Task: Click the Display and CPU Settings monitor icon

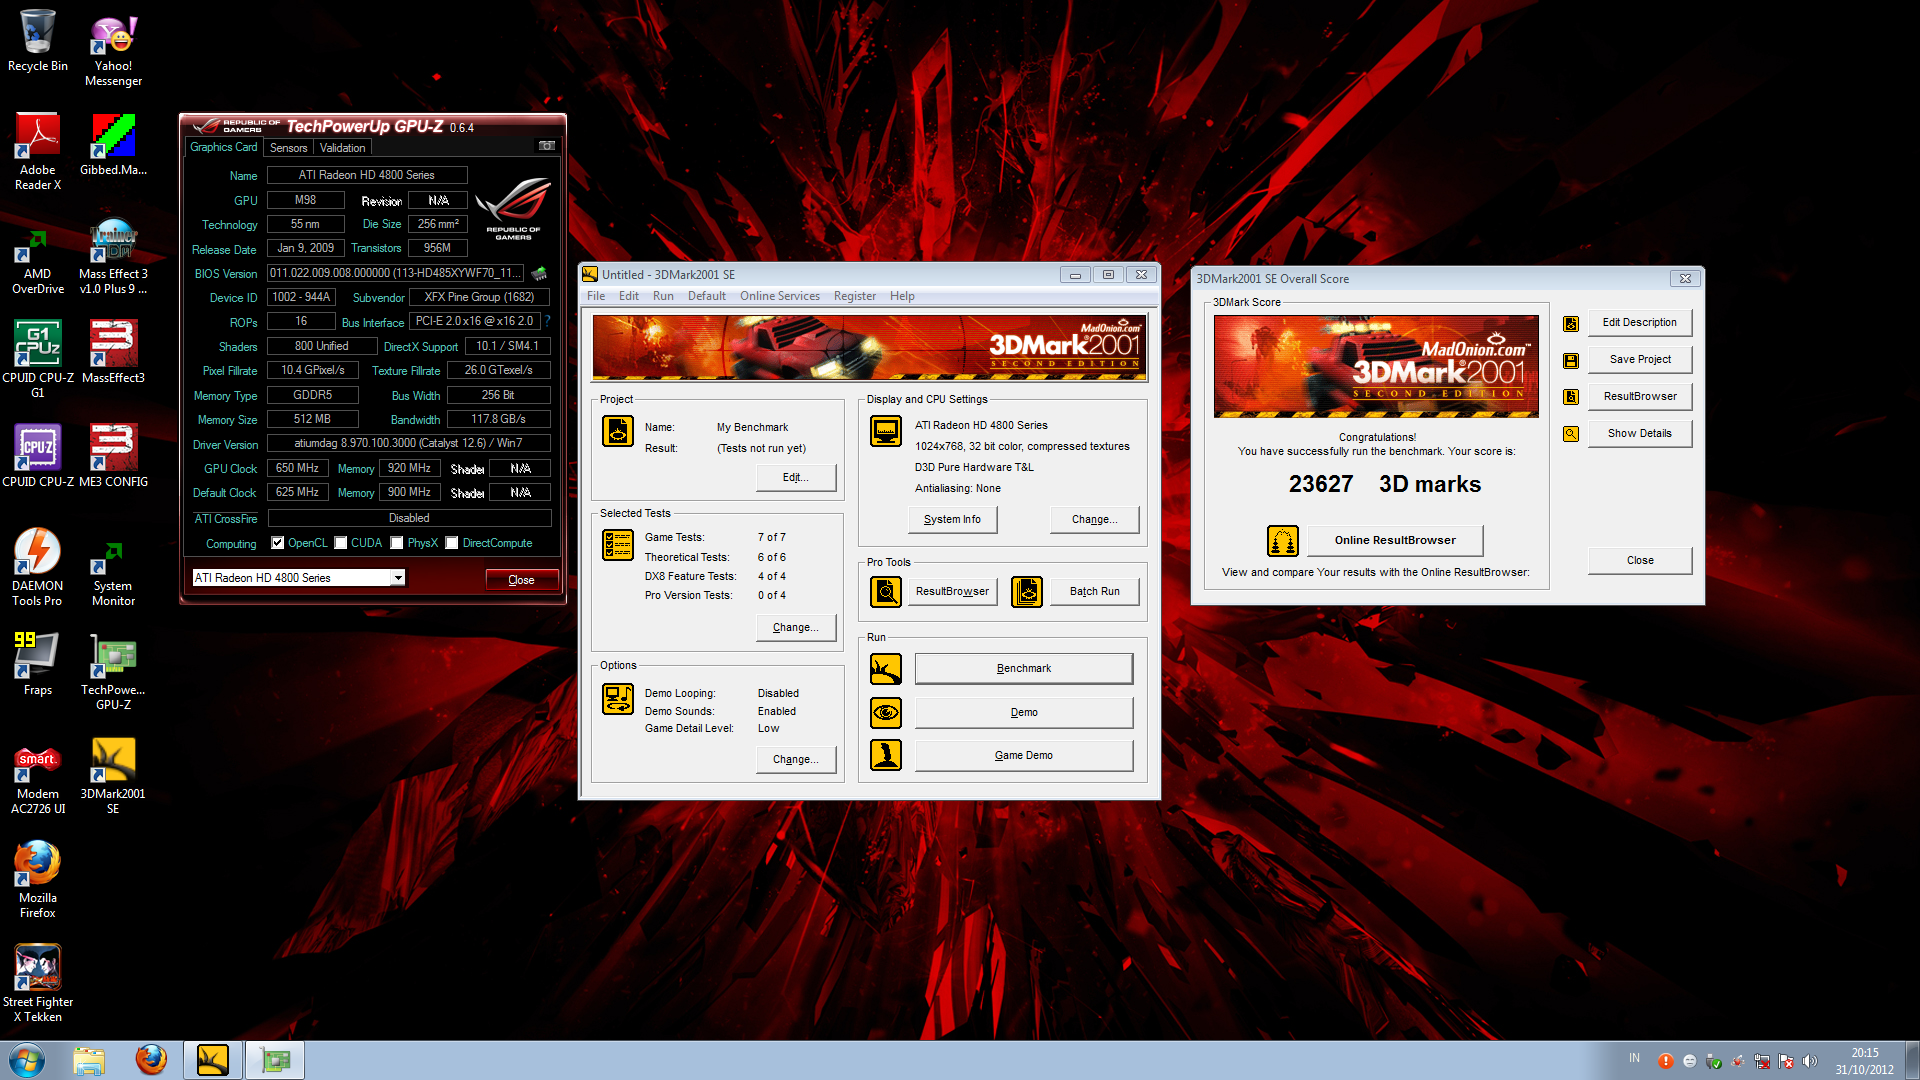Action: click(886, 431)
